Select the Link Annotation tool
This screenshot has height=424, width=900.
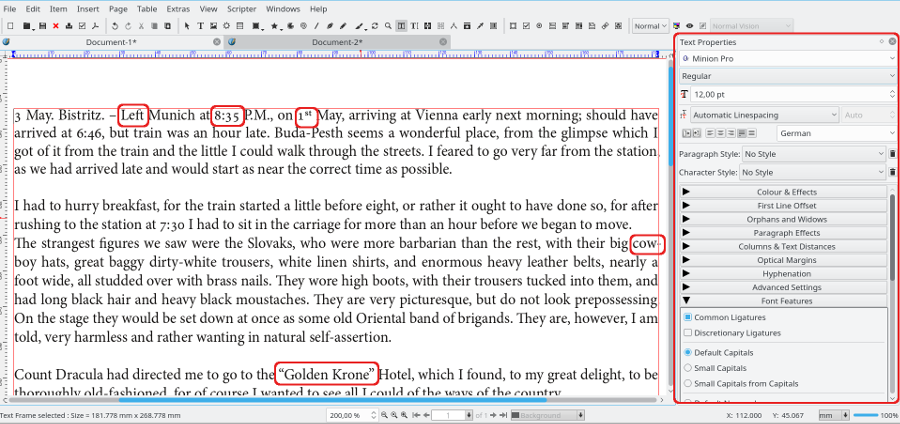[x=605, y=26]
